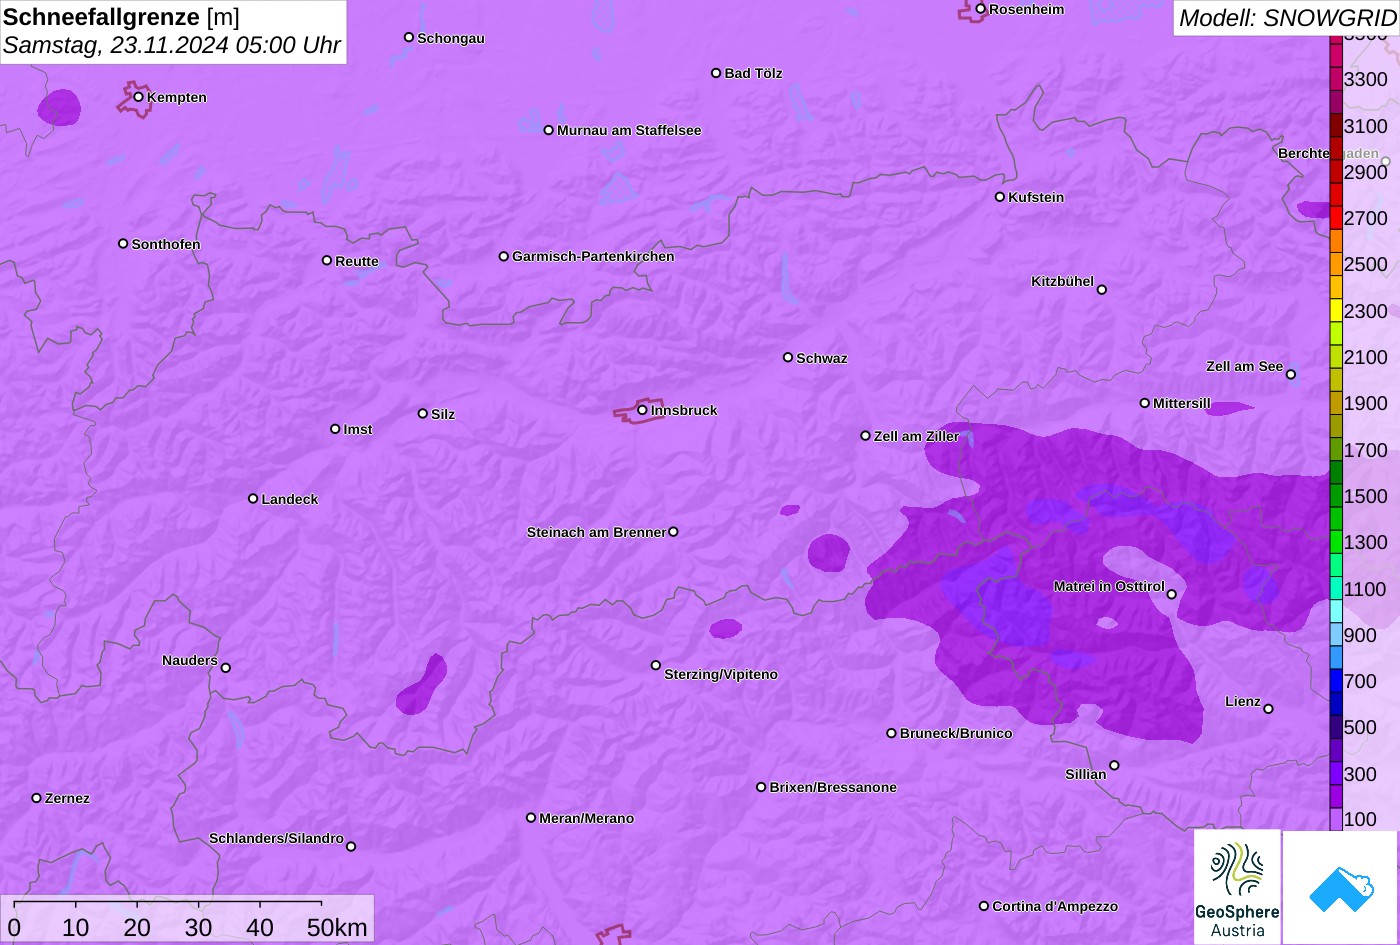The height and width of the screenshot is (945, 1400).
Task: Click the 50km scale bar label
Action: [337, 927]
